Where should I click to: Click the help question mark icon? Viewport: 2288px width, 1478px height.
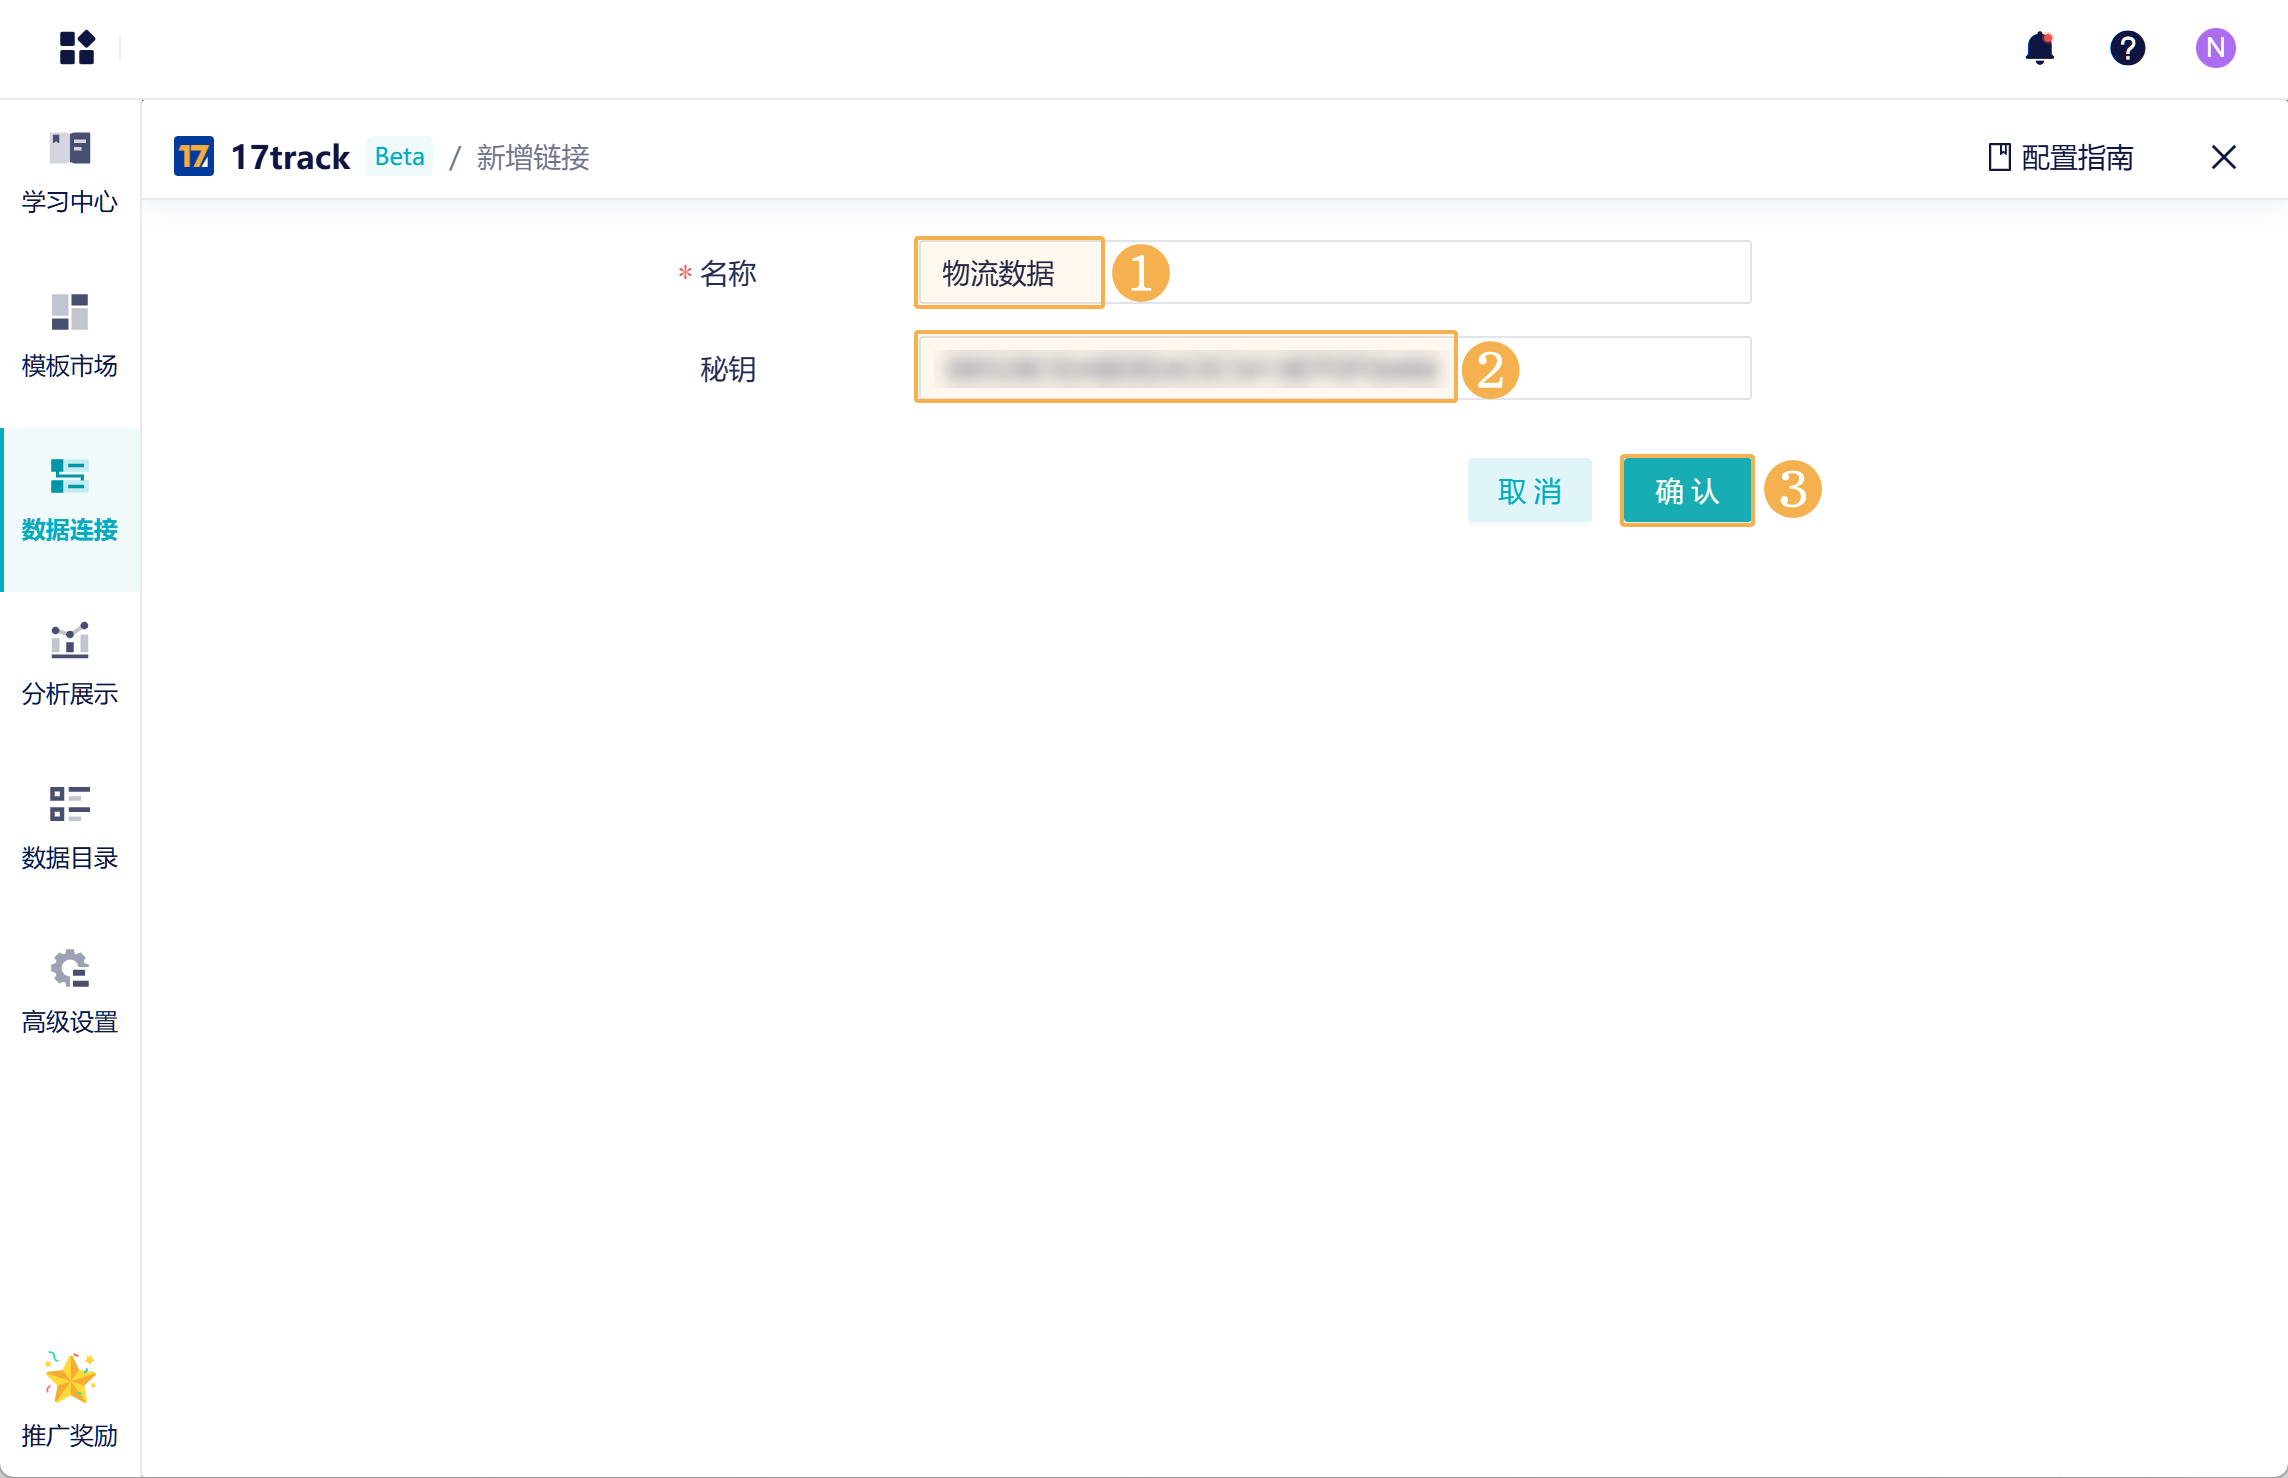pyautogui.click(x=2127, y=48)
